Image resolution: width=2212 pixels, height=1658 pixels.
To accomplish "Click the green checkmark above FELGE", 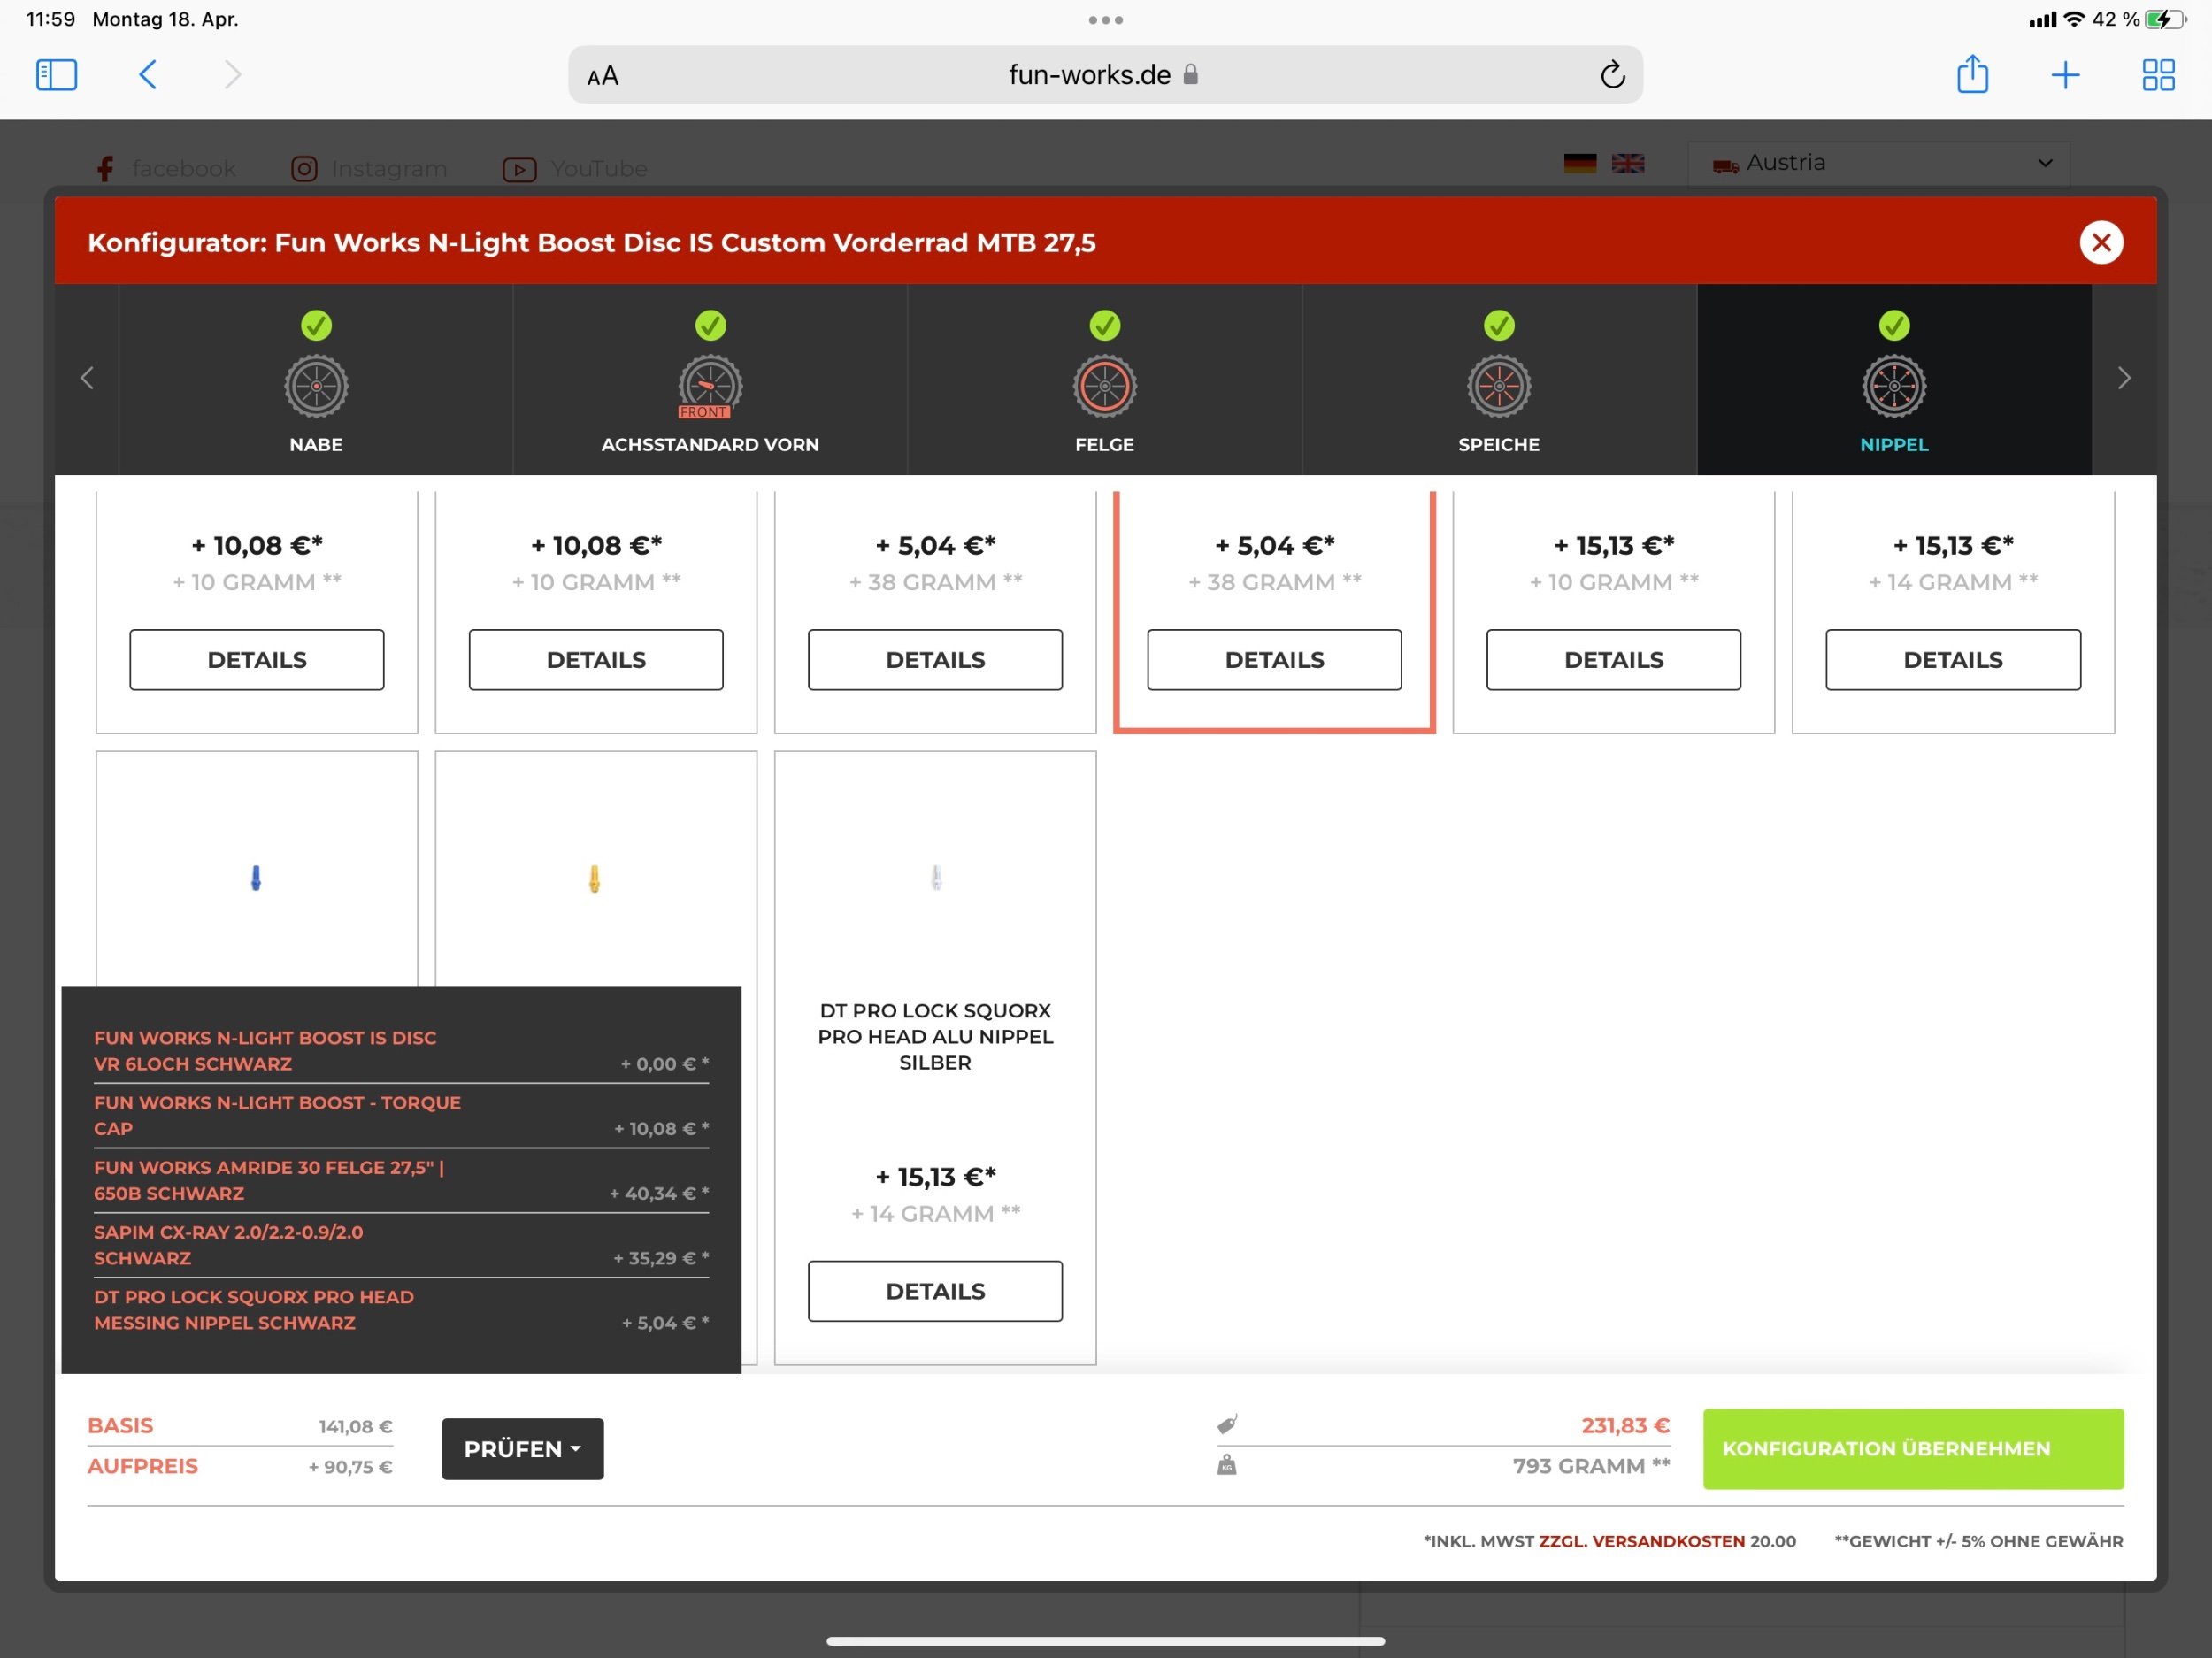I will [x=1104, y=325].
